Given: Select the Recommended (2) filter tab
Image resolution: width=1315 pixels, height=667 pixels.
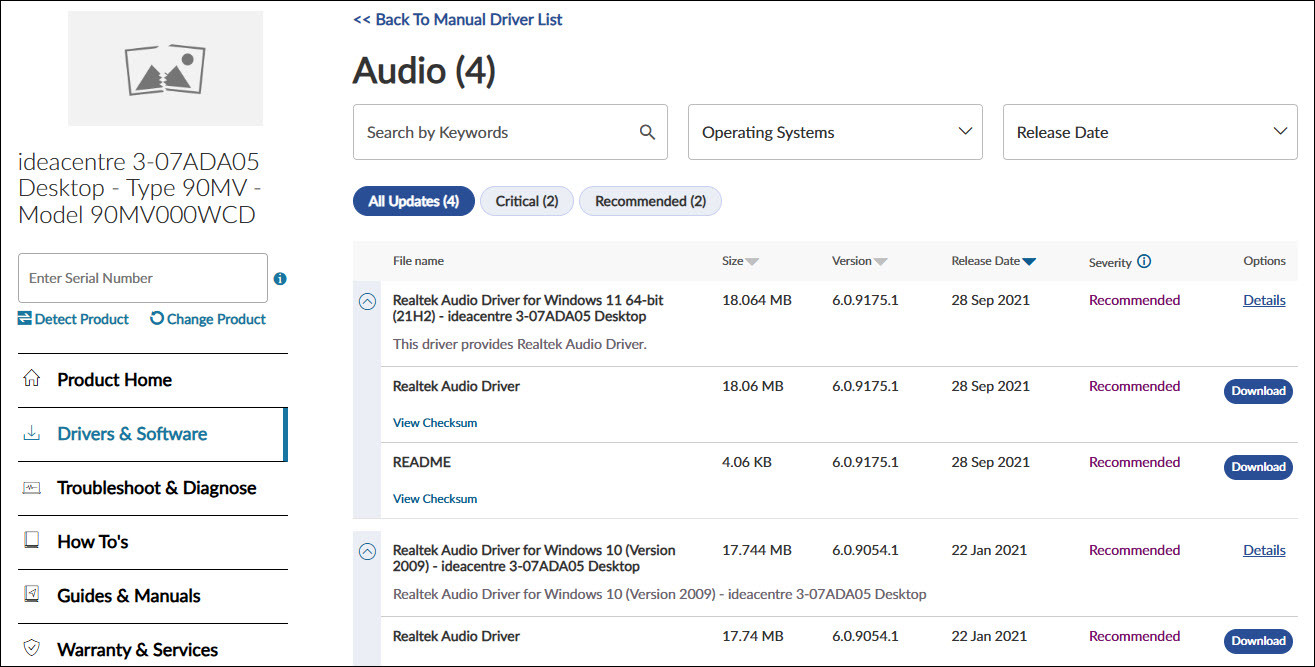Looking at the screenshot, I should click(x=650, y=201).
